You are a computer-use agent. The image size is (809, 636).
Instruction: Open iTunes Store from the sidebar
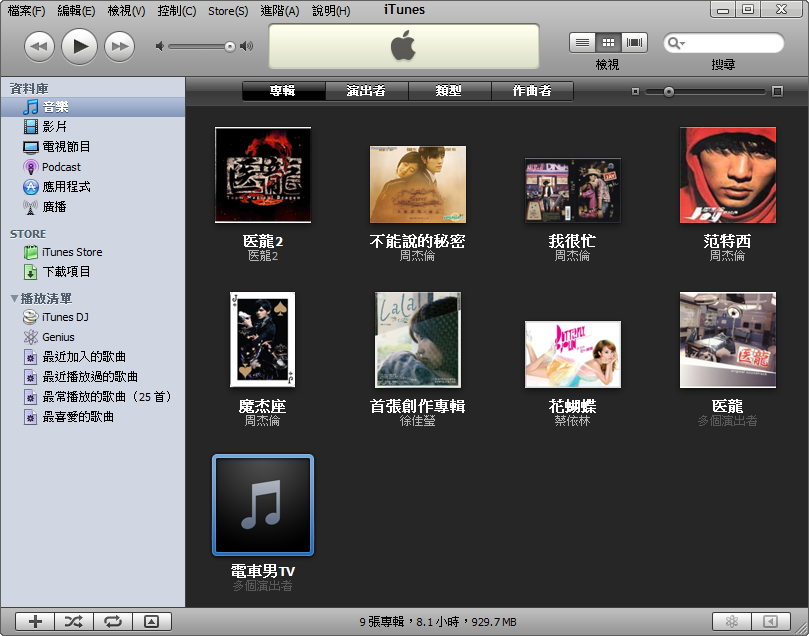click(x=93, y=252)
